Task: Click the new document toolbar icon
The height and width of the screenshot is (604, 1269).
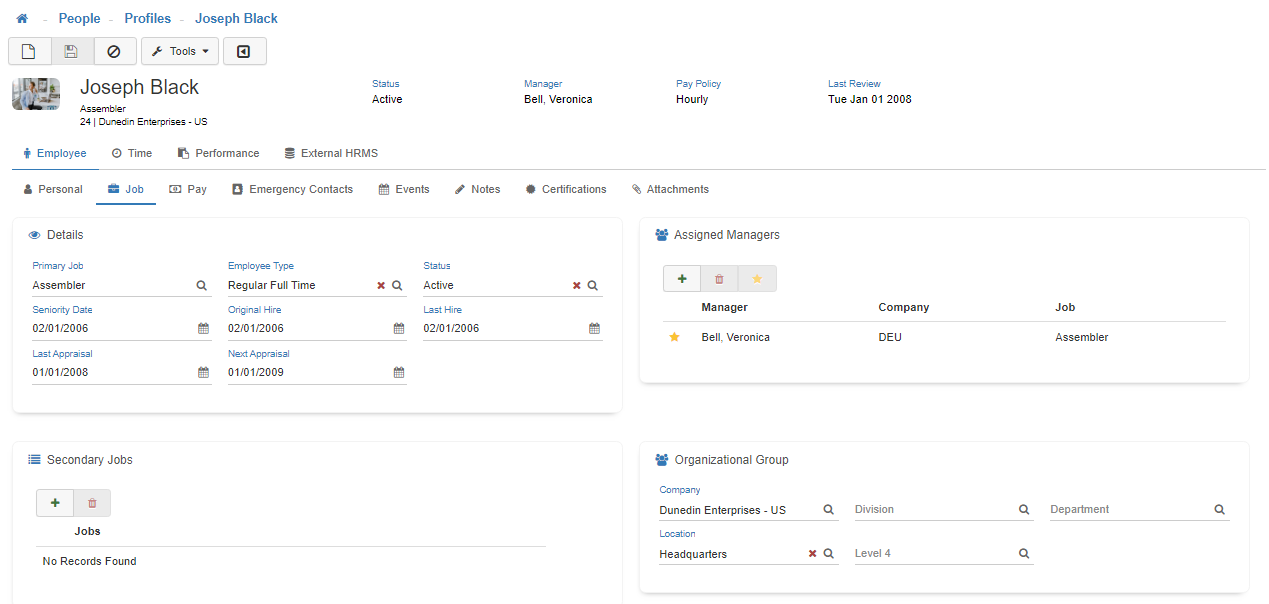Action: point(29,51)
